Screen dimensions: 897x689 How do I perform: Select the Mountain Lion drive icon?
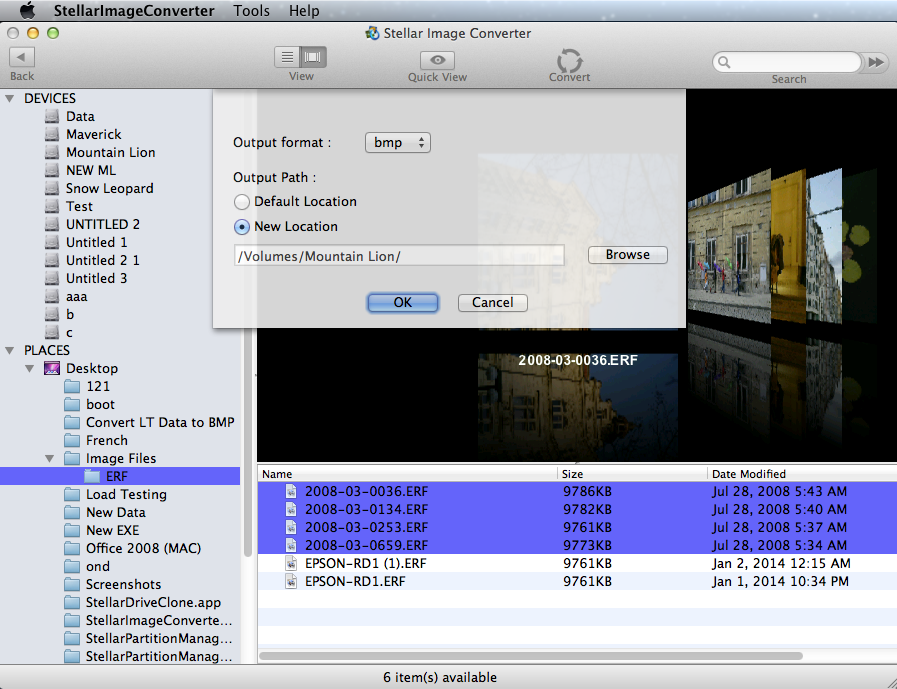(52, 153)
